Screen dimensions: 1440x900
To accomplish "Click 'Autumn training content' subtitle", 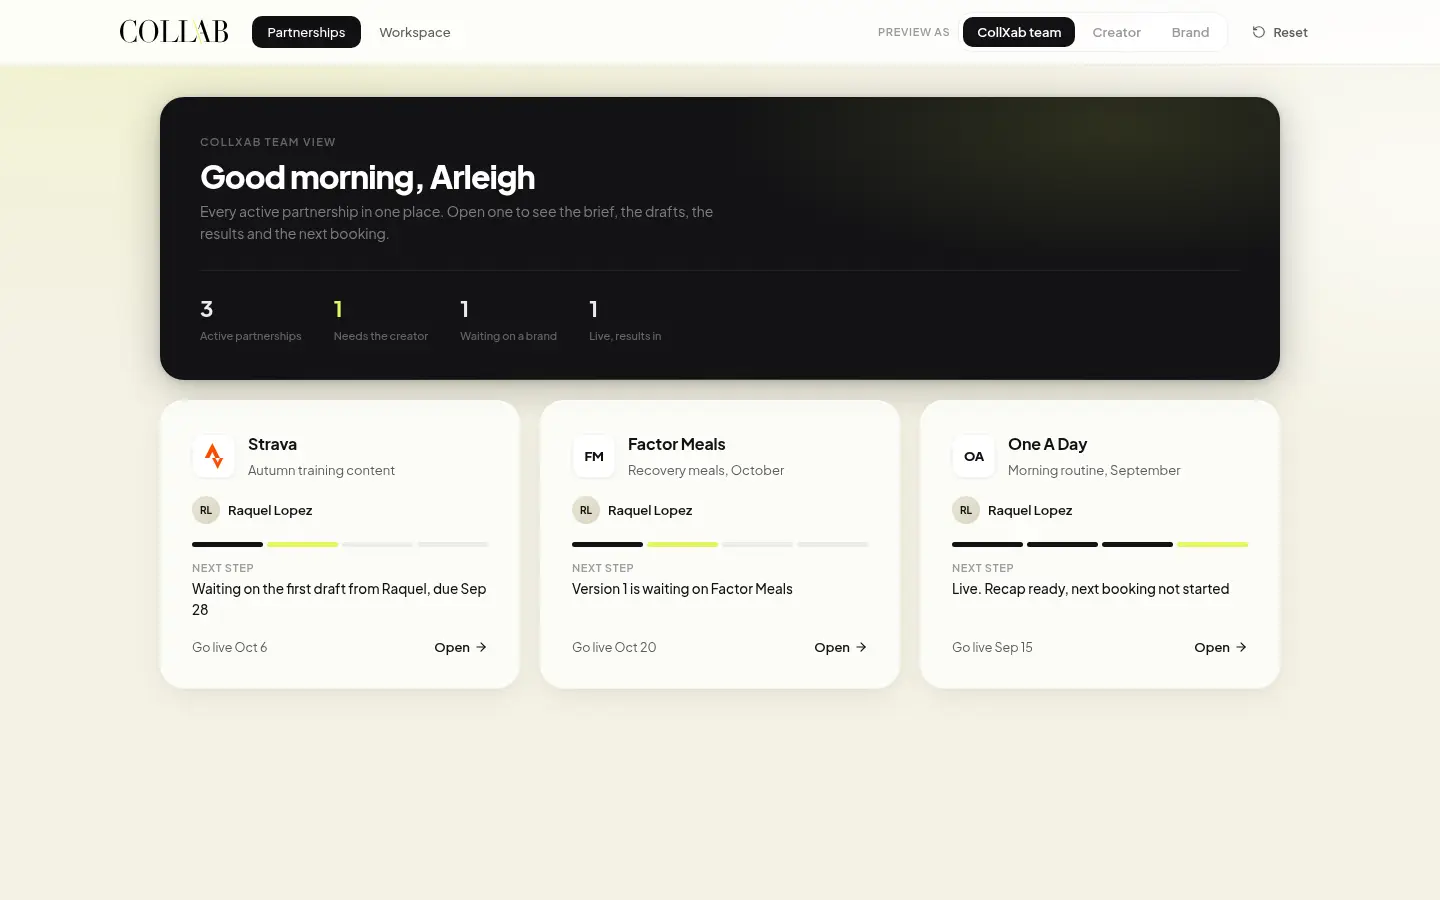I will point(321,470).
